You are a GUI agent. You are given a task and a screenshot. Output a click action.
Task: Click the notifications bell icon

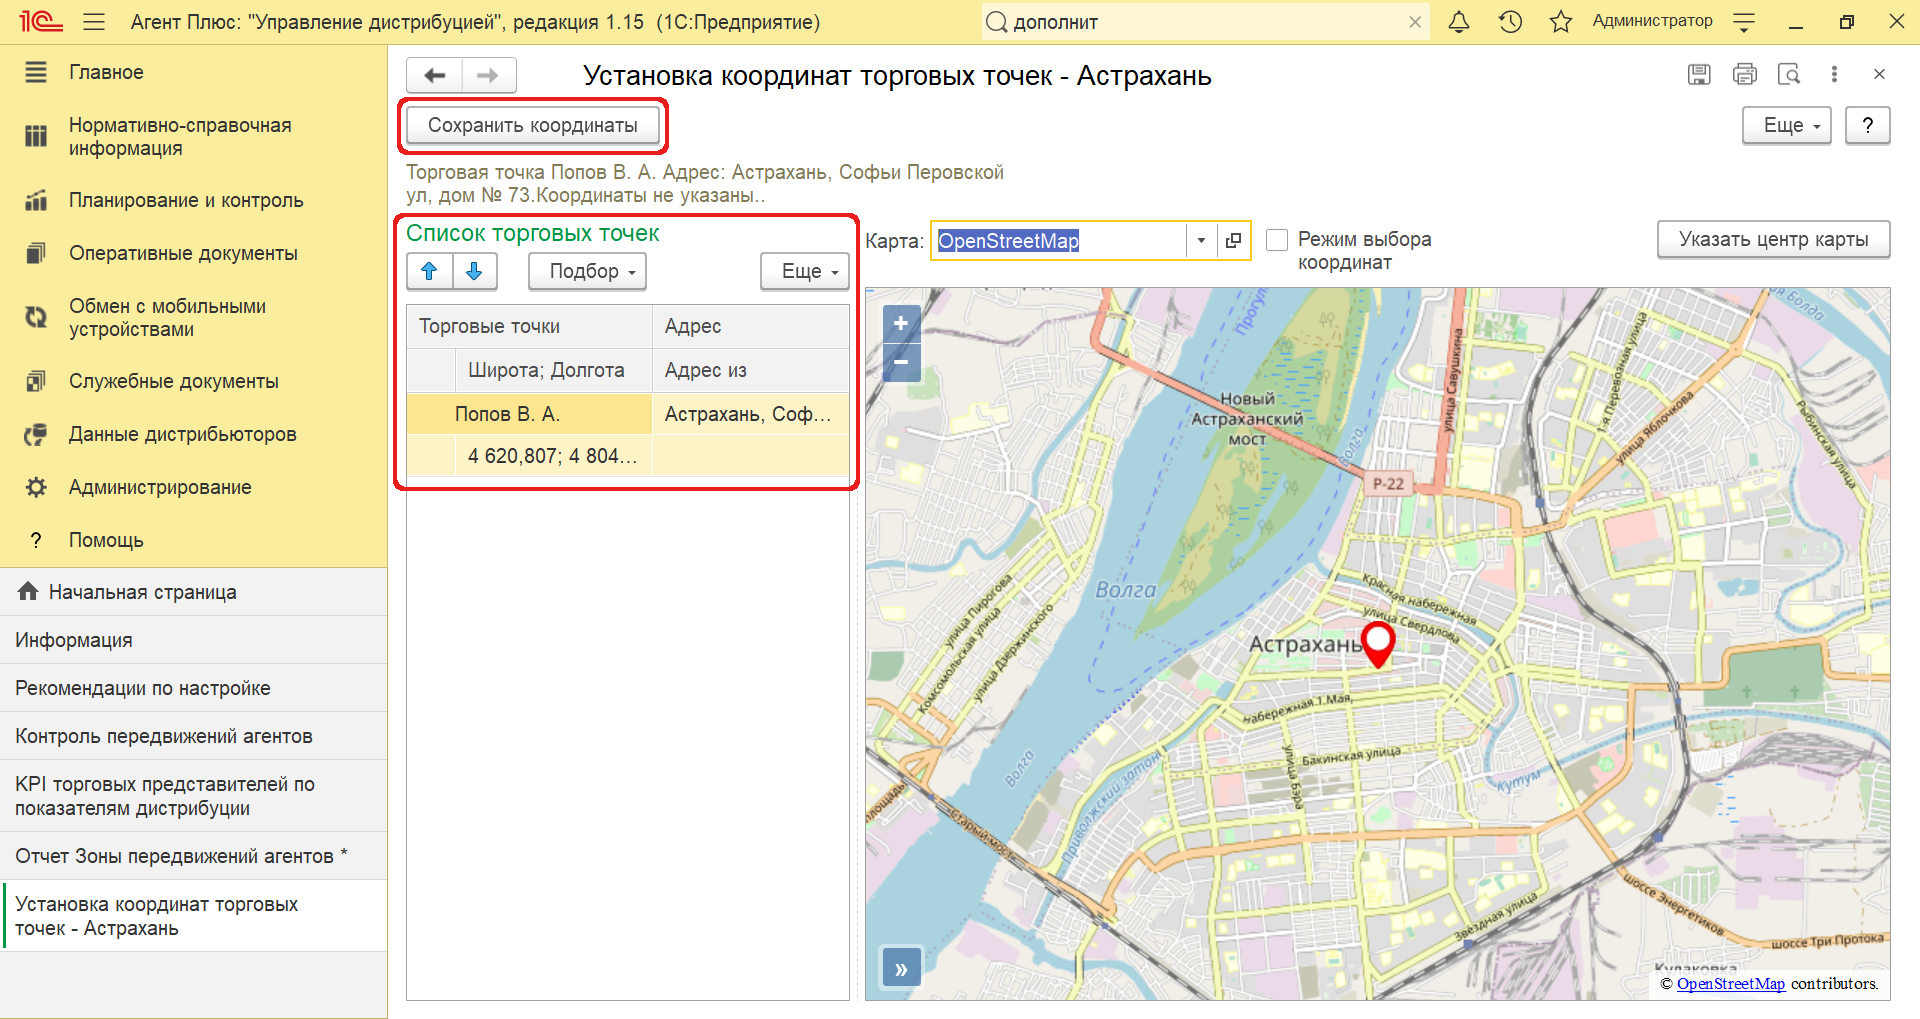1459,22
